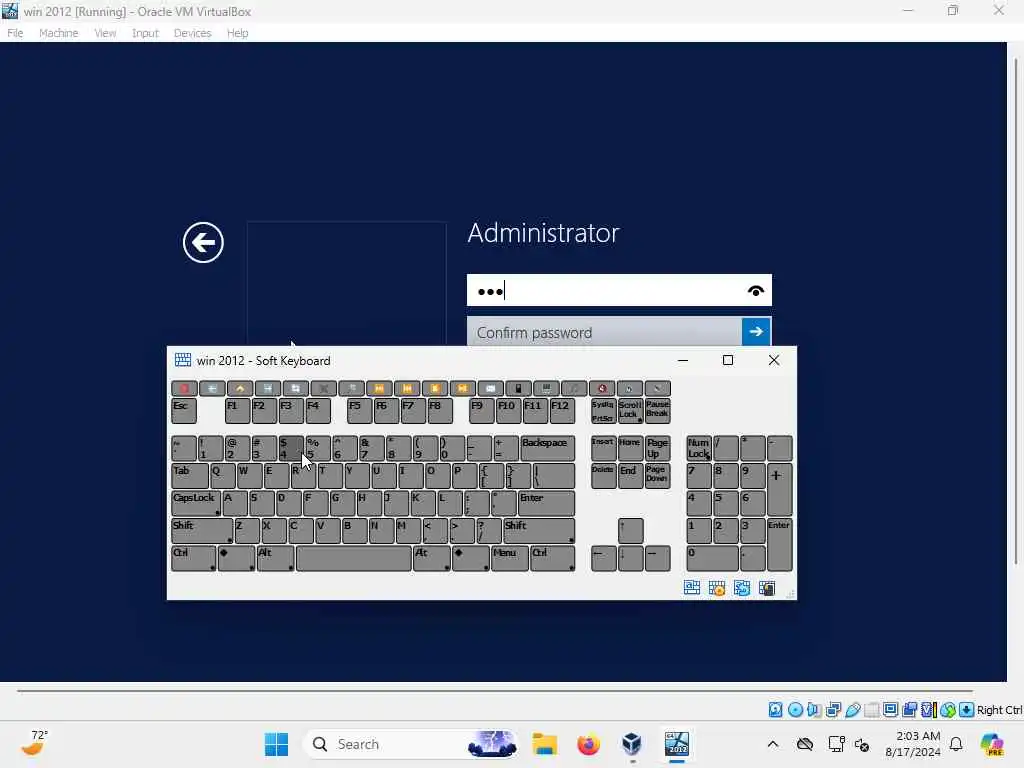The image size is (1024, 768).
Task: Click VirtualBox network adapters indicator
Action: pos(833,709)
